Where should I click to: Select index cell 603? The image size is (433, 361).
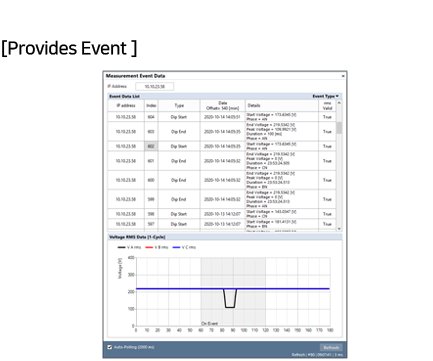click(151, 132)
